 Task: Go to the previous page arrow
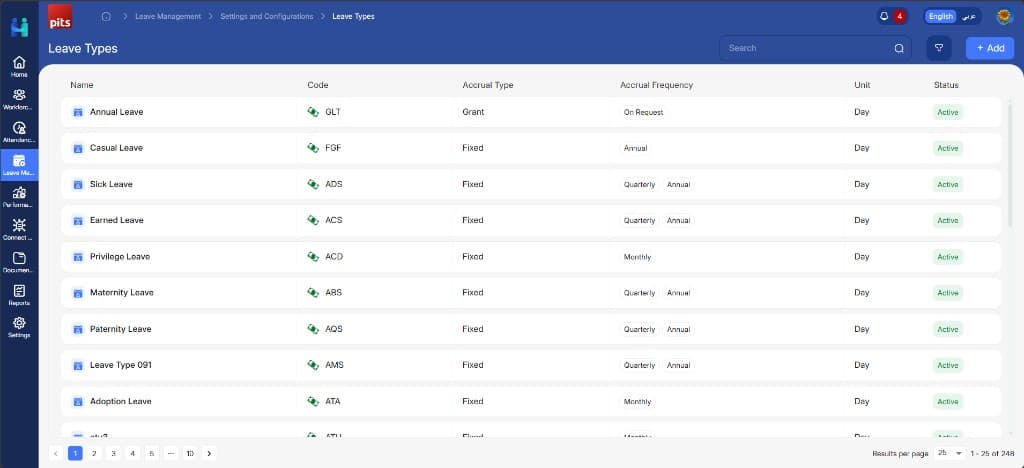(x=56, y=453)
